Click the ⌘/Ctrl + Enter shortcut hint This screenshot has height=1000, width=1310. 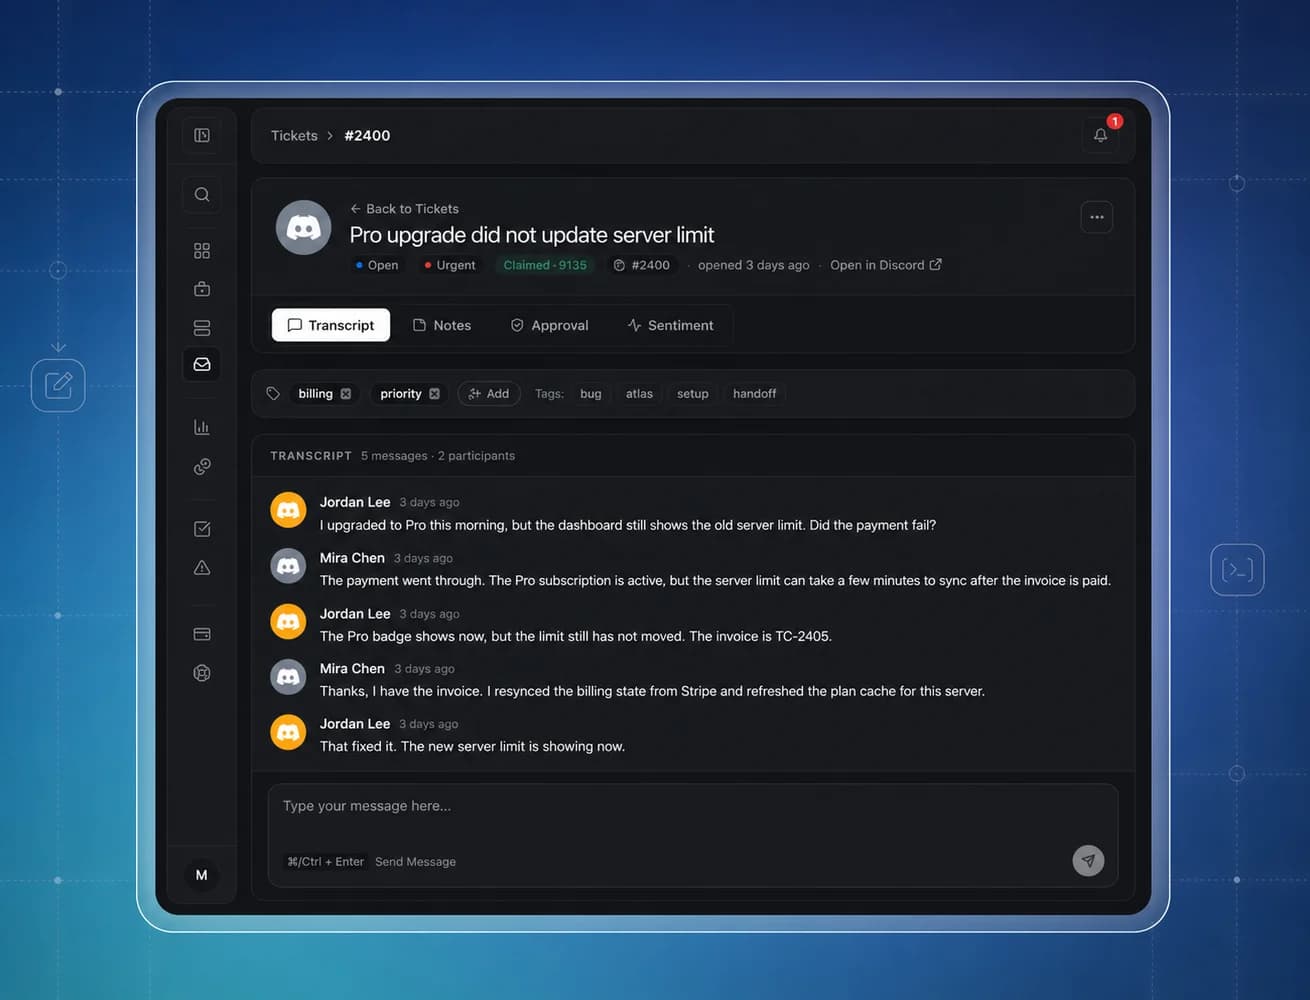click(x=326, y=861)
